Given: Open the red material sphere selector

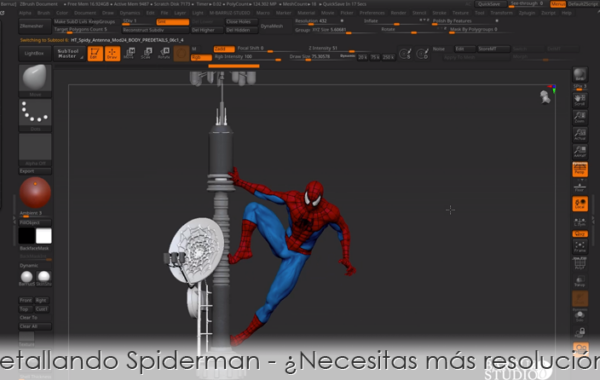Looking at the screenshot, I should point(35,193).
